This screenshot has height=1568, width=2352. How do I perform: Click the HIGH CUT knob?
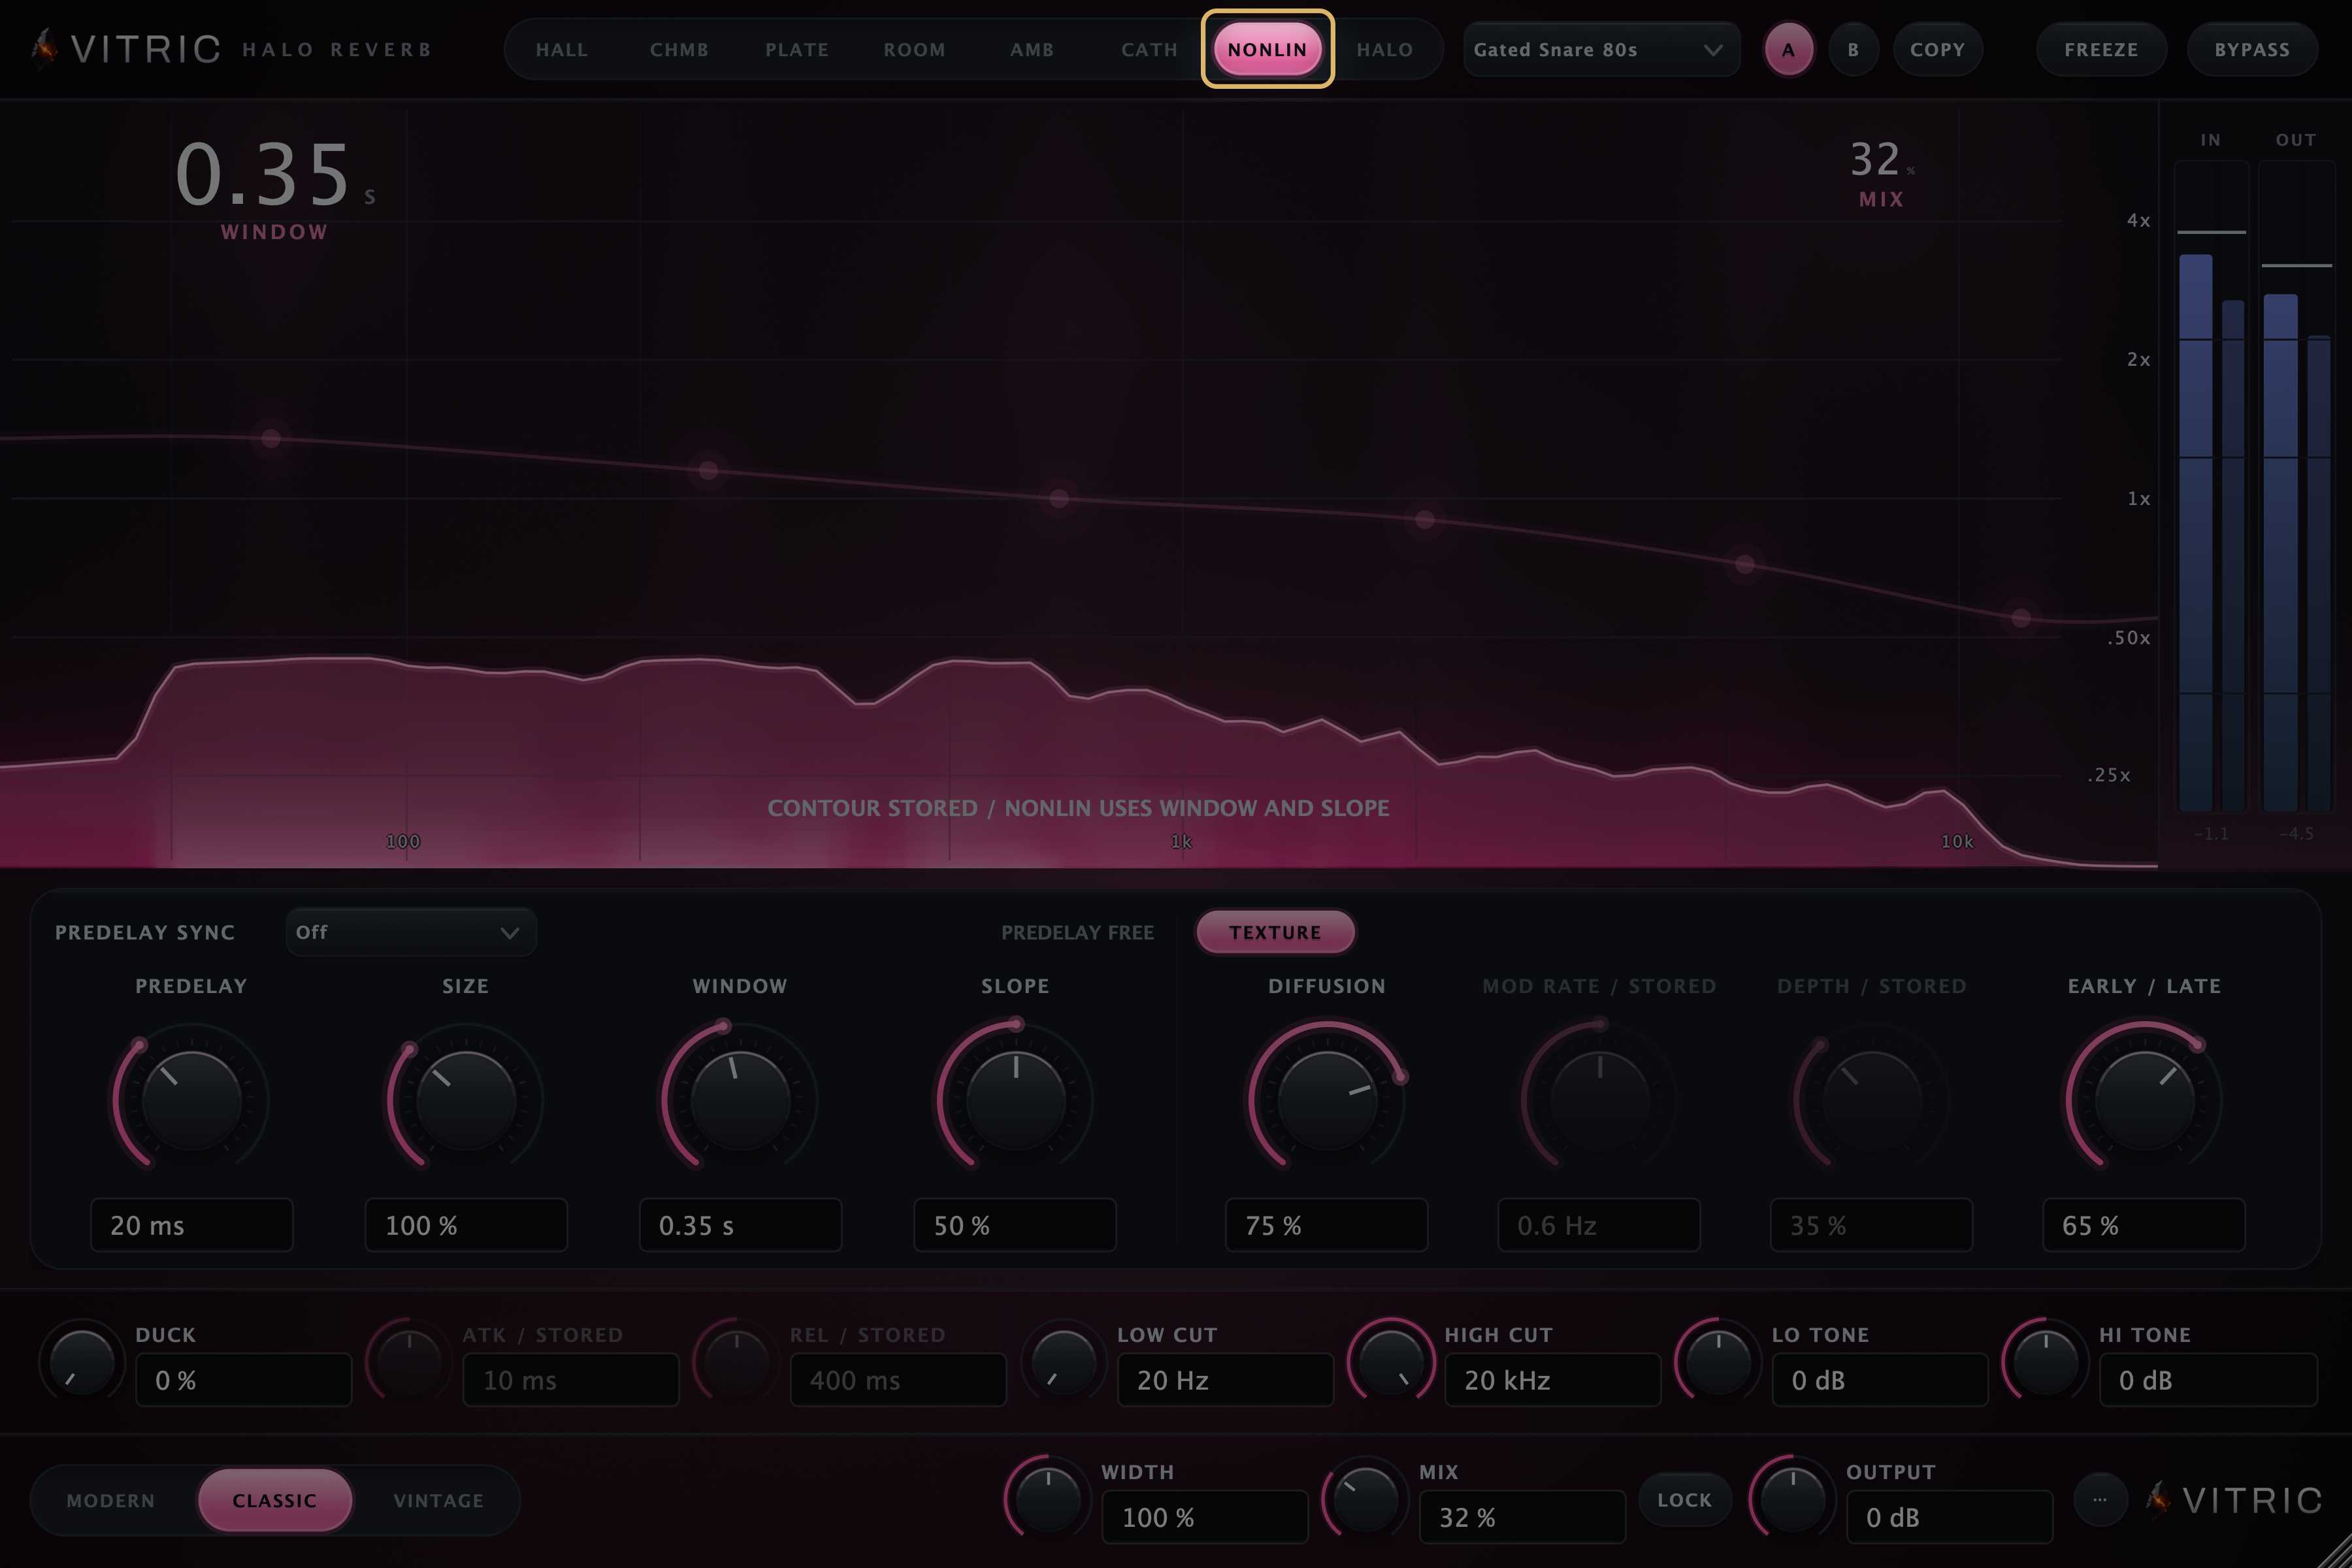(1391, 1362)
